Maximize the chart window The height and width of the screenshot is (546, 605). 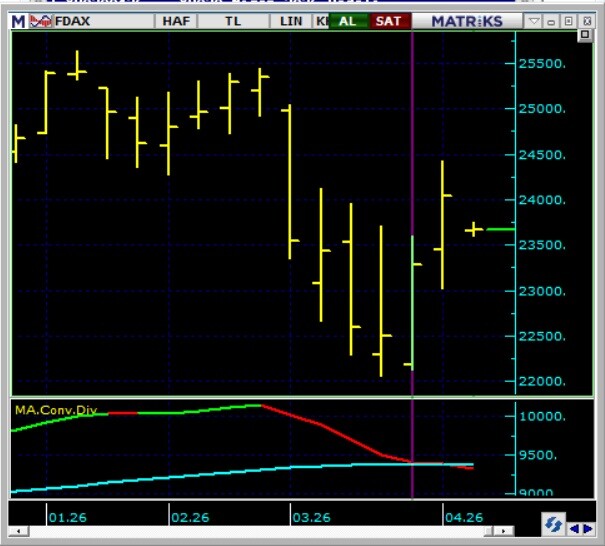tap(568, 20)
